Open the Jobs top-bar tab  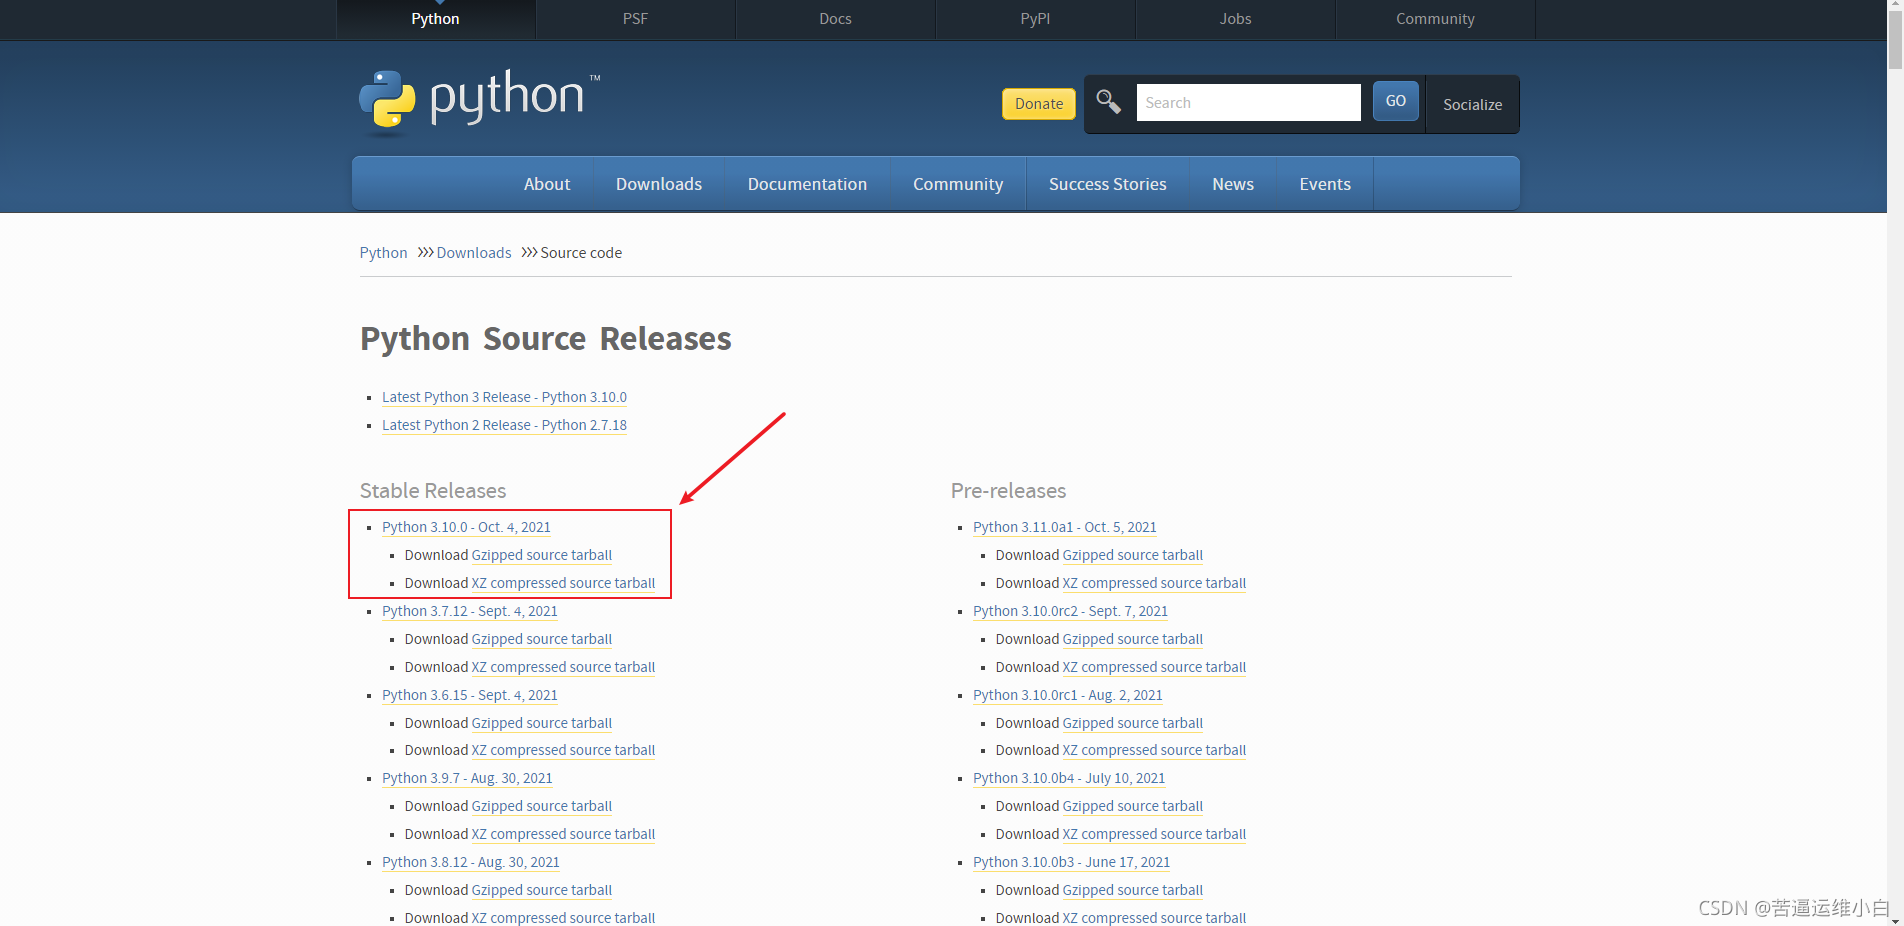tap(1235, 19)
